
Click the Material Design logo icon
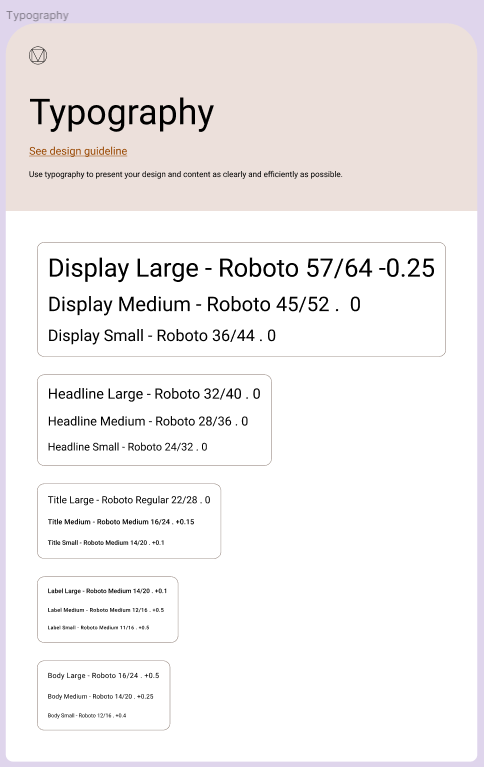[x=38, y=55]
